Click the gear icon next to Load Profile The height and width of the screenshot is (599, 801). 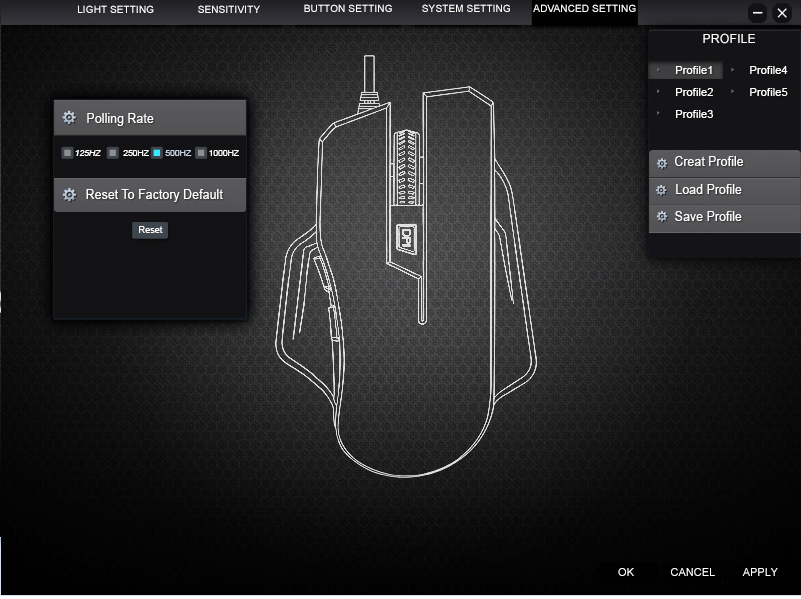661,190
